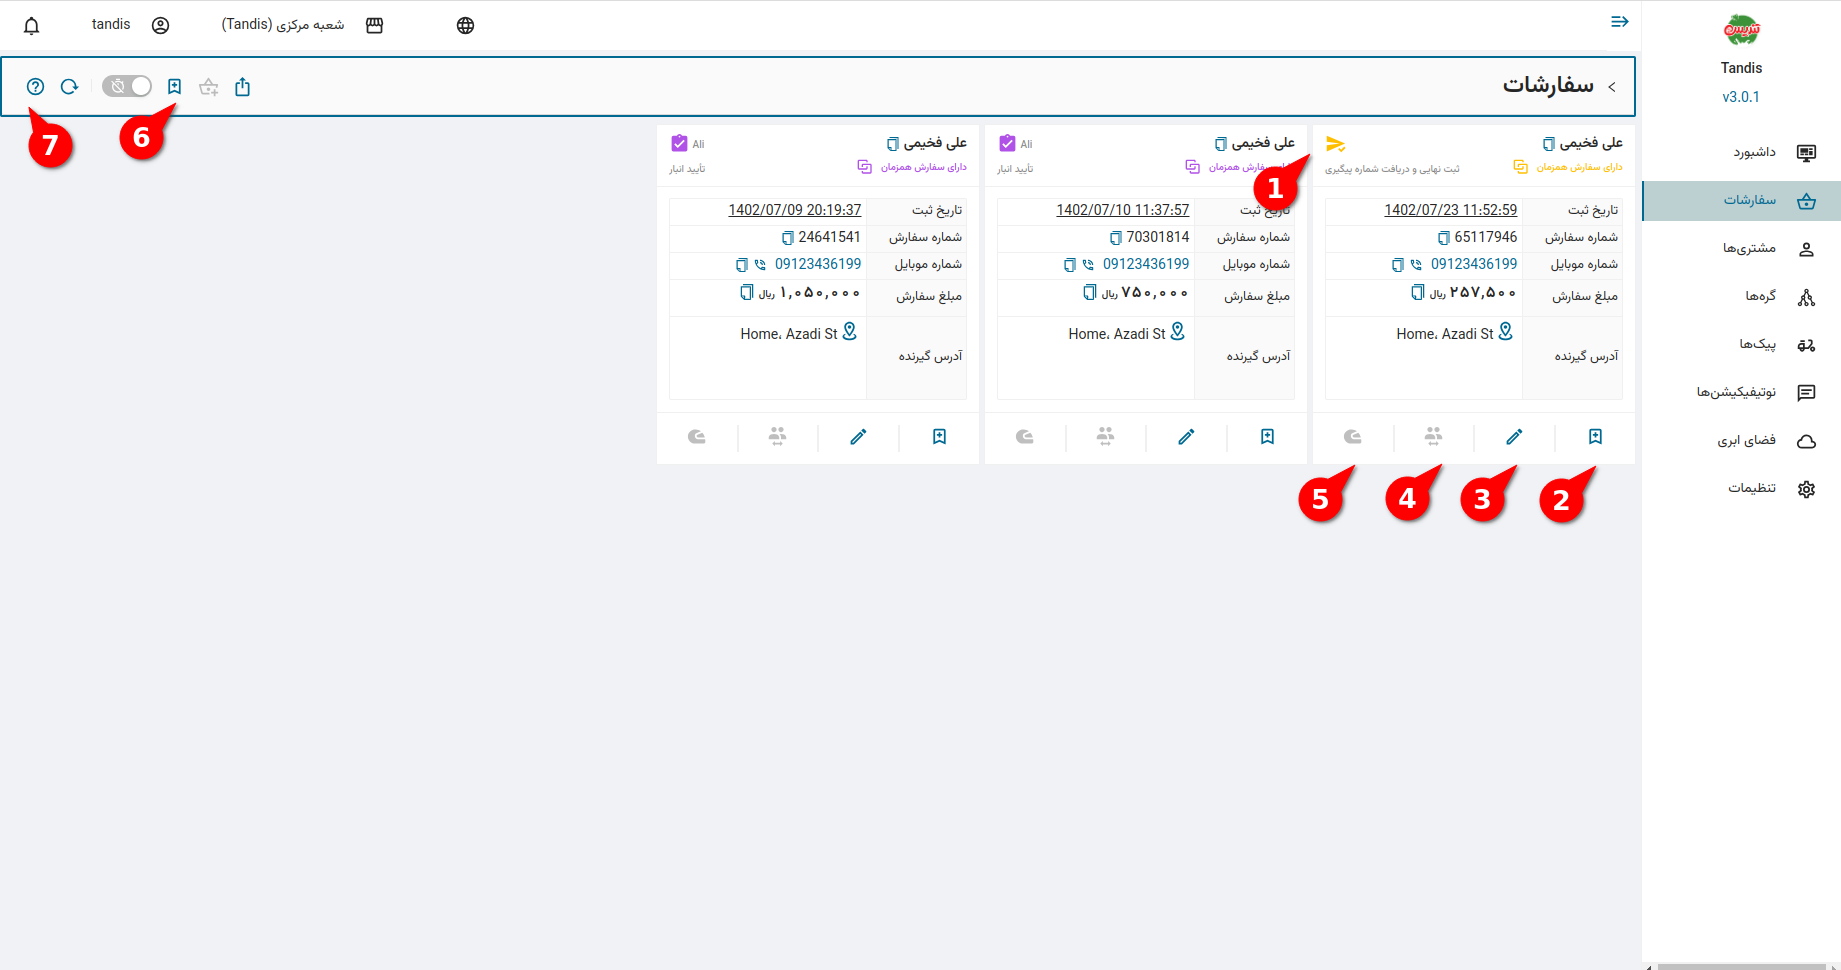Click phone number on order 65117946
1841x970 pixels.
click(x=1473, y=264)
